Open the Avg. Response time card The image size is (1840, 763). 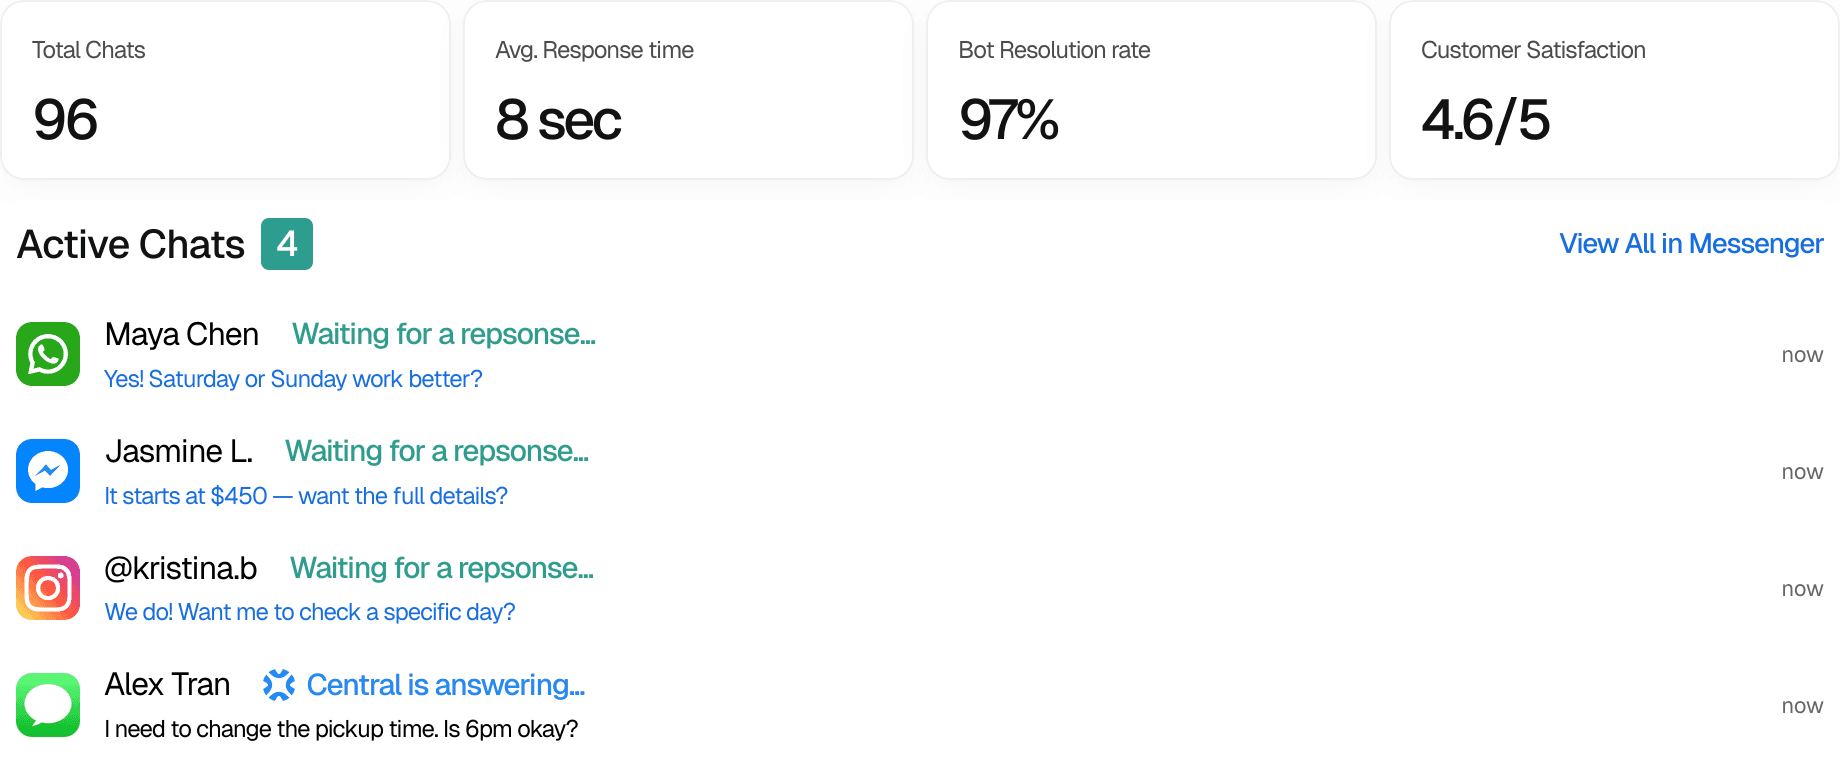click(688, 90)
